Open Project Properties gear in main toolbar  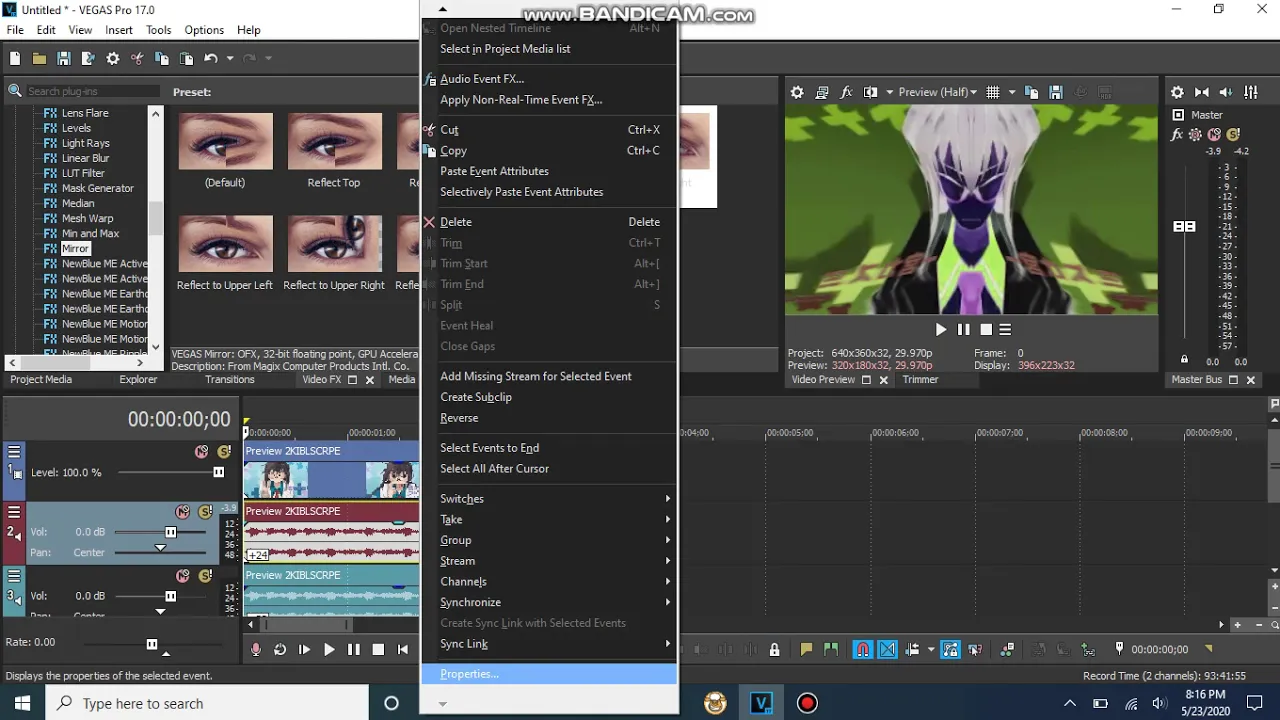click(x=113, y=59)
